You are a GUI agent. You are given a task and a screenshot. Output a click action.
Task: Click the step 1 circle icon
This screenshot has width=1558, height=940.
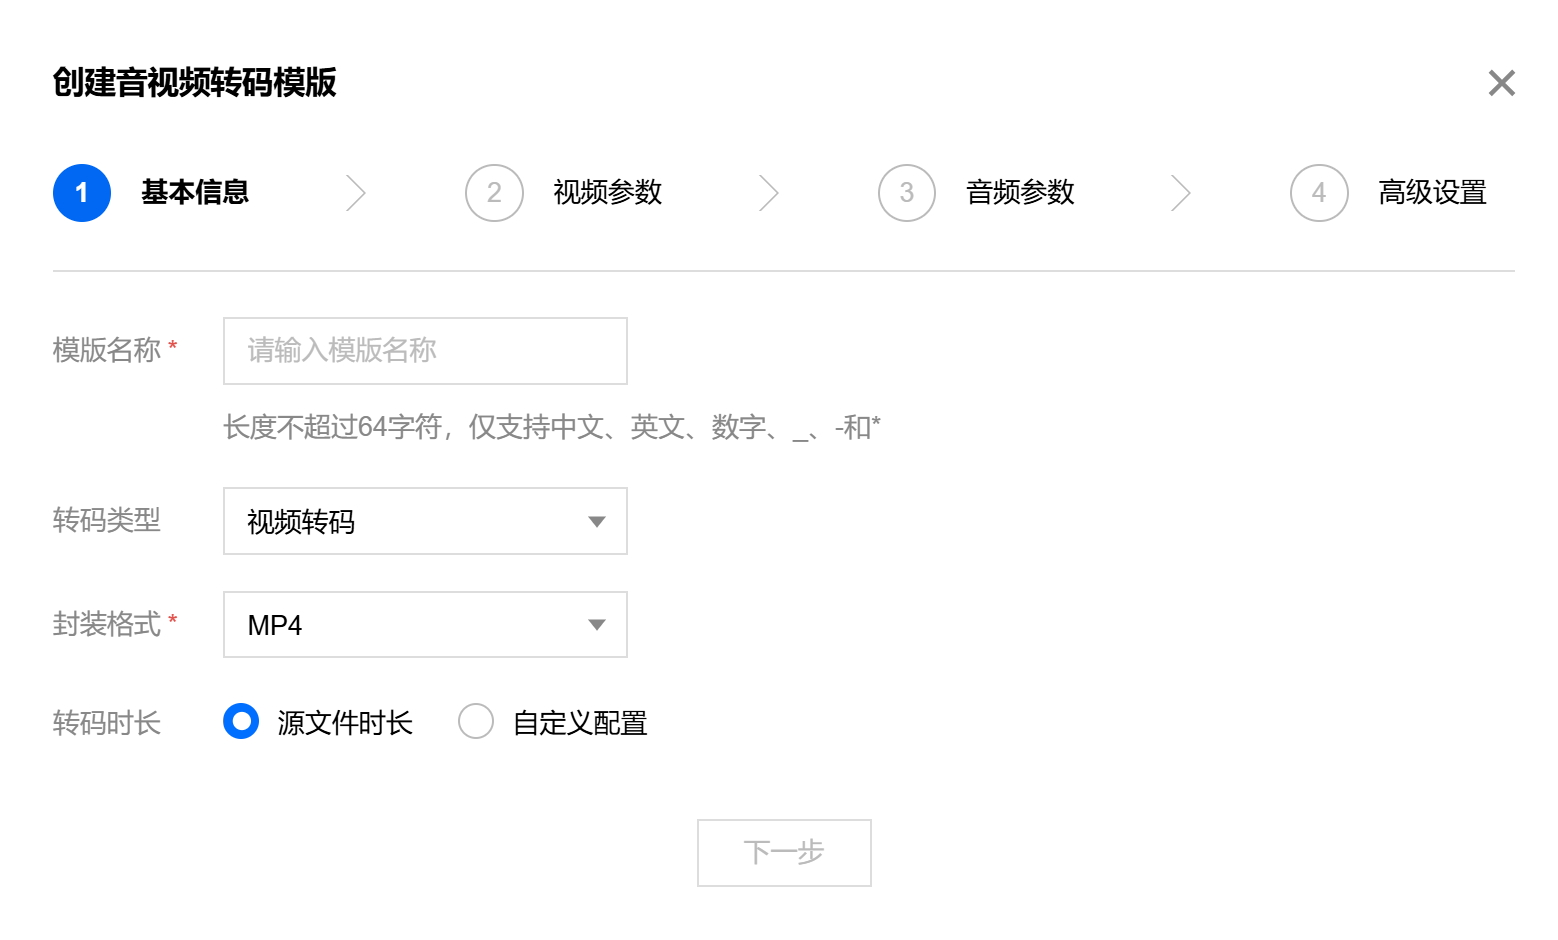(82, 193)
